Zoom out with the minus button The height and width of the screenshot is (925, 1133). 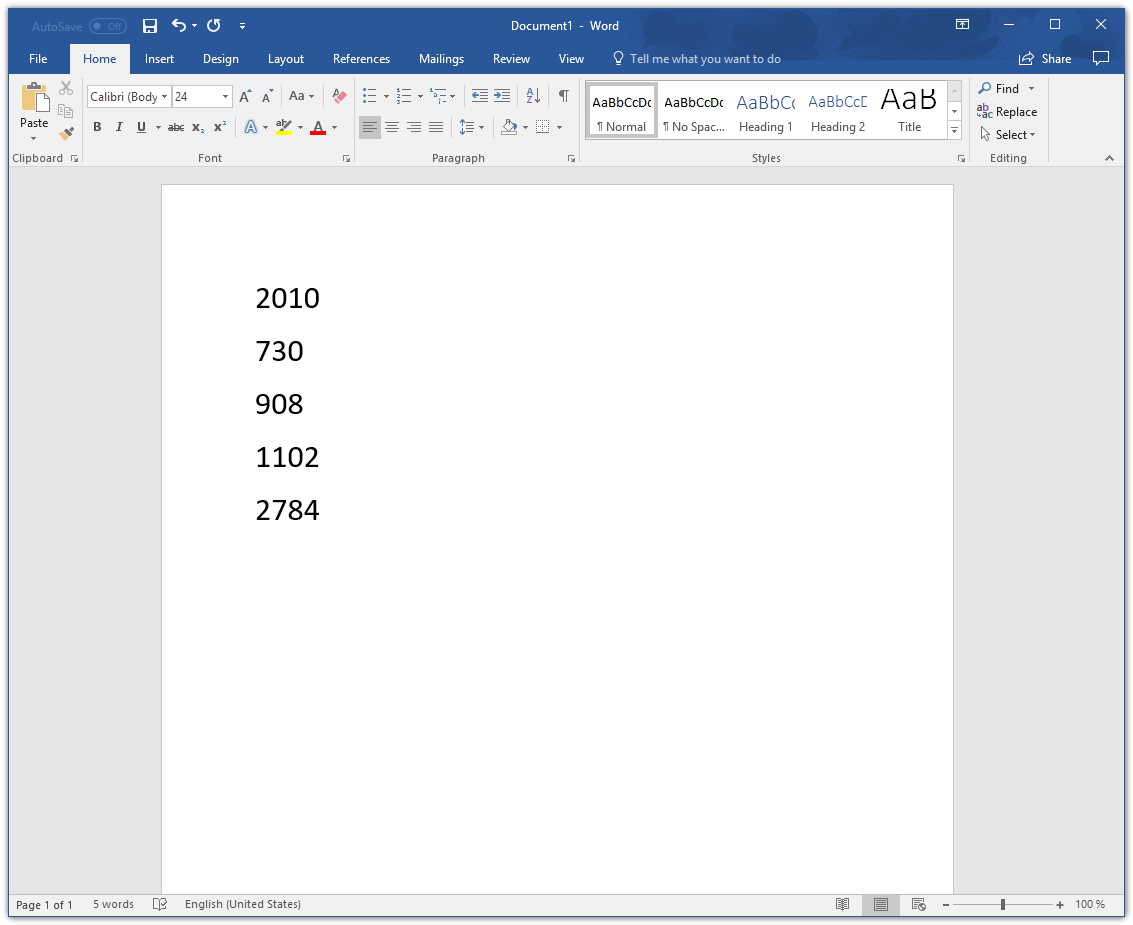click(x=946, y=905)
